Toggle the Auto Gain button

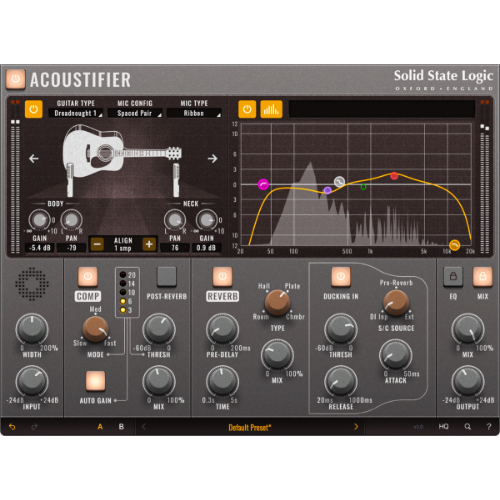click(x=95, y=381)
